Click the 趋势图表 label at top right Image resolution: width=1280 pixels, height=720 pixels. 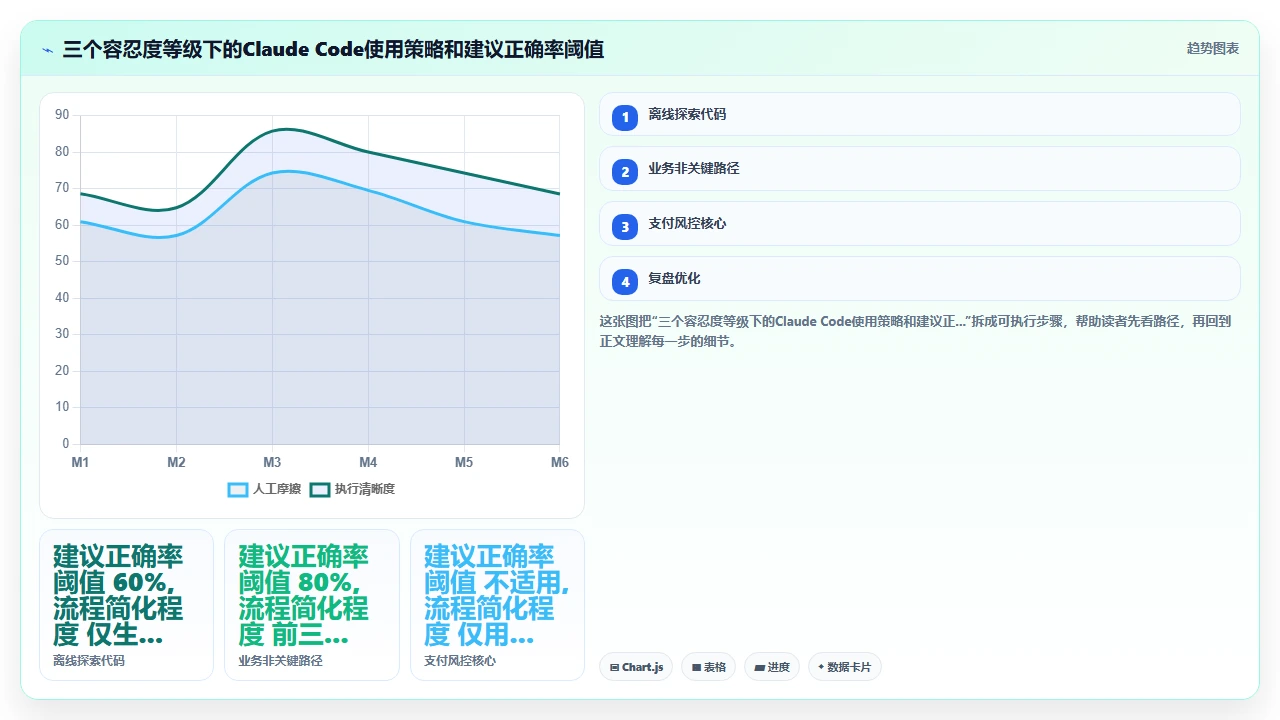1213,48
